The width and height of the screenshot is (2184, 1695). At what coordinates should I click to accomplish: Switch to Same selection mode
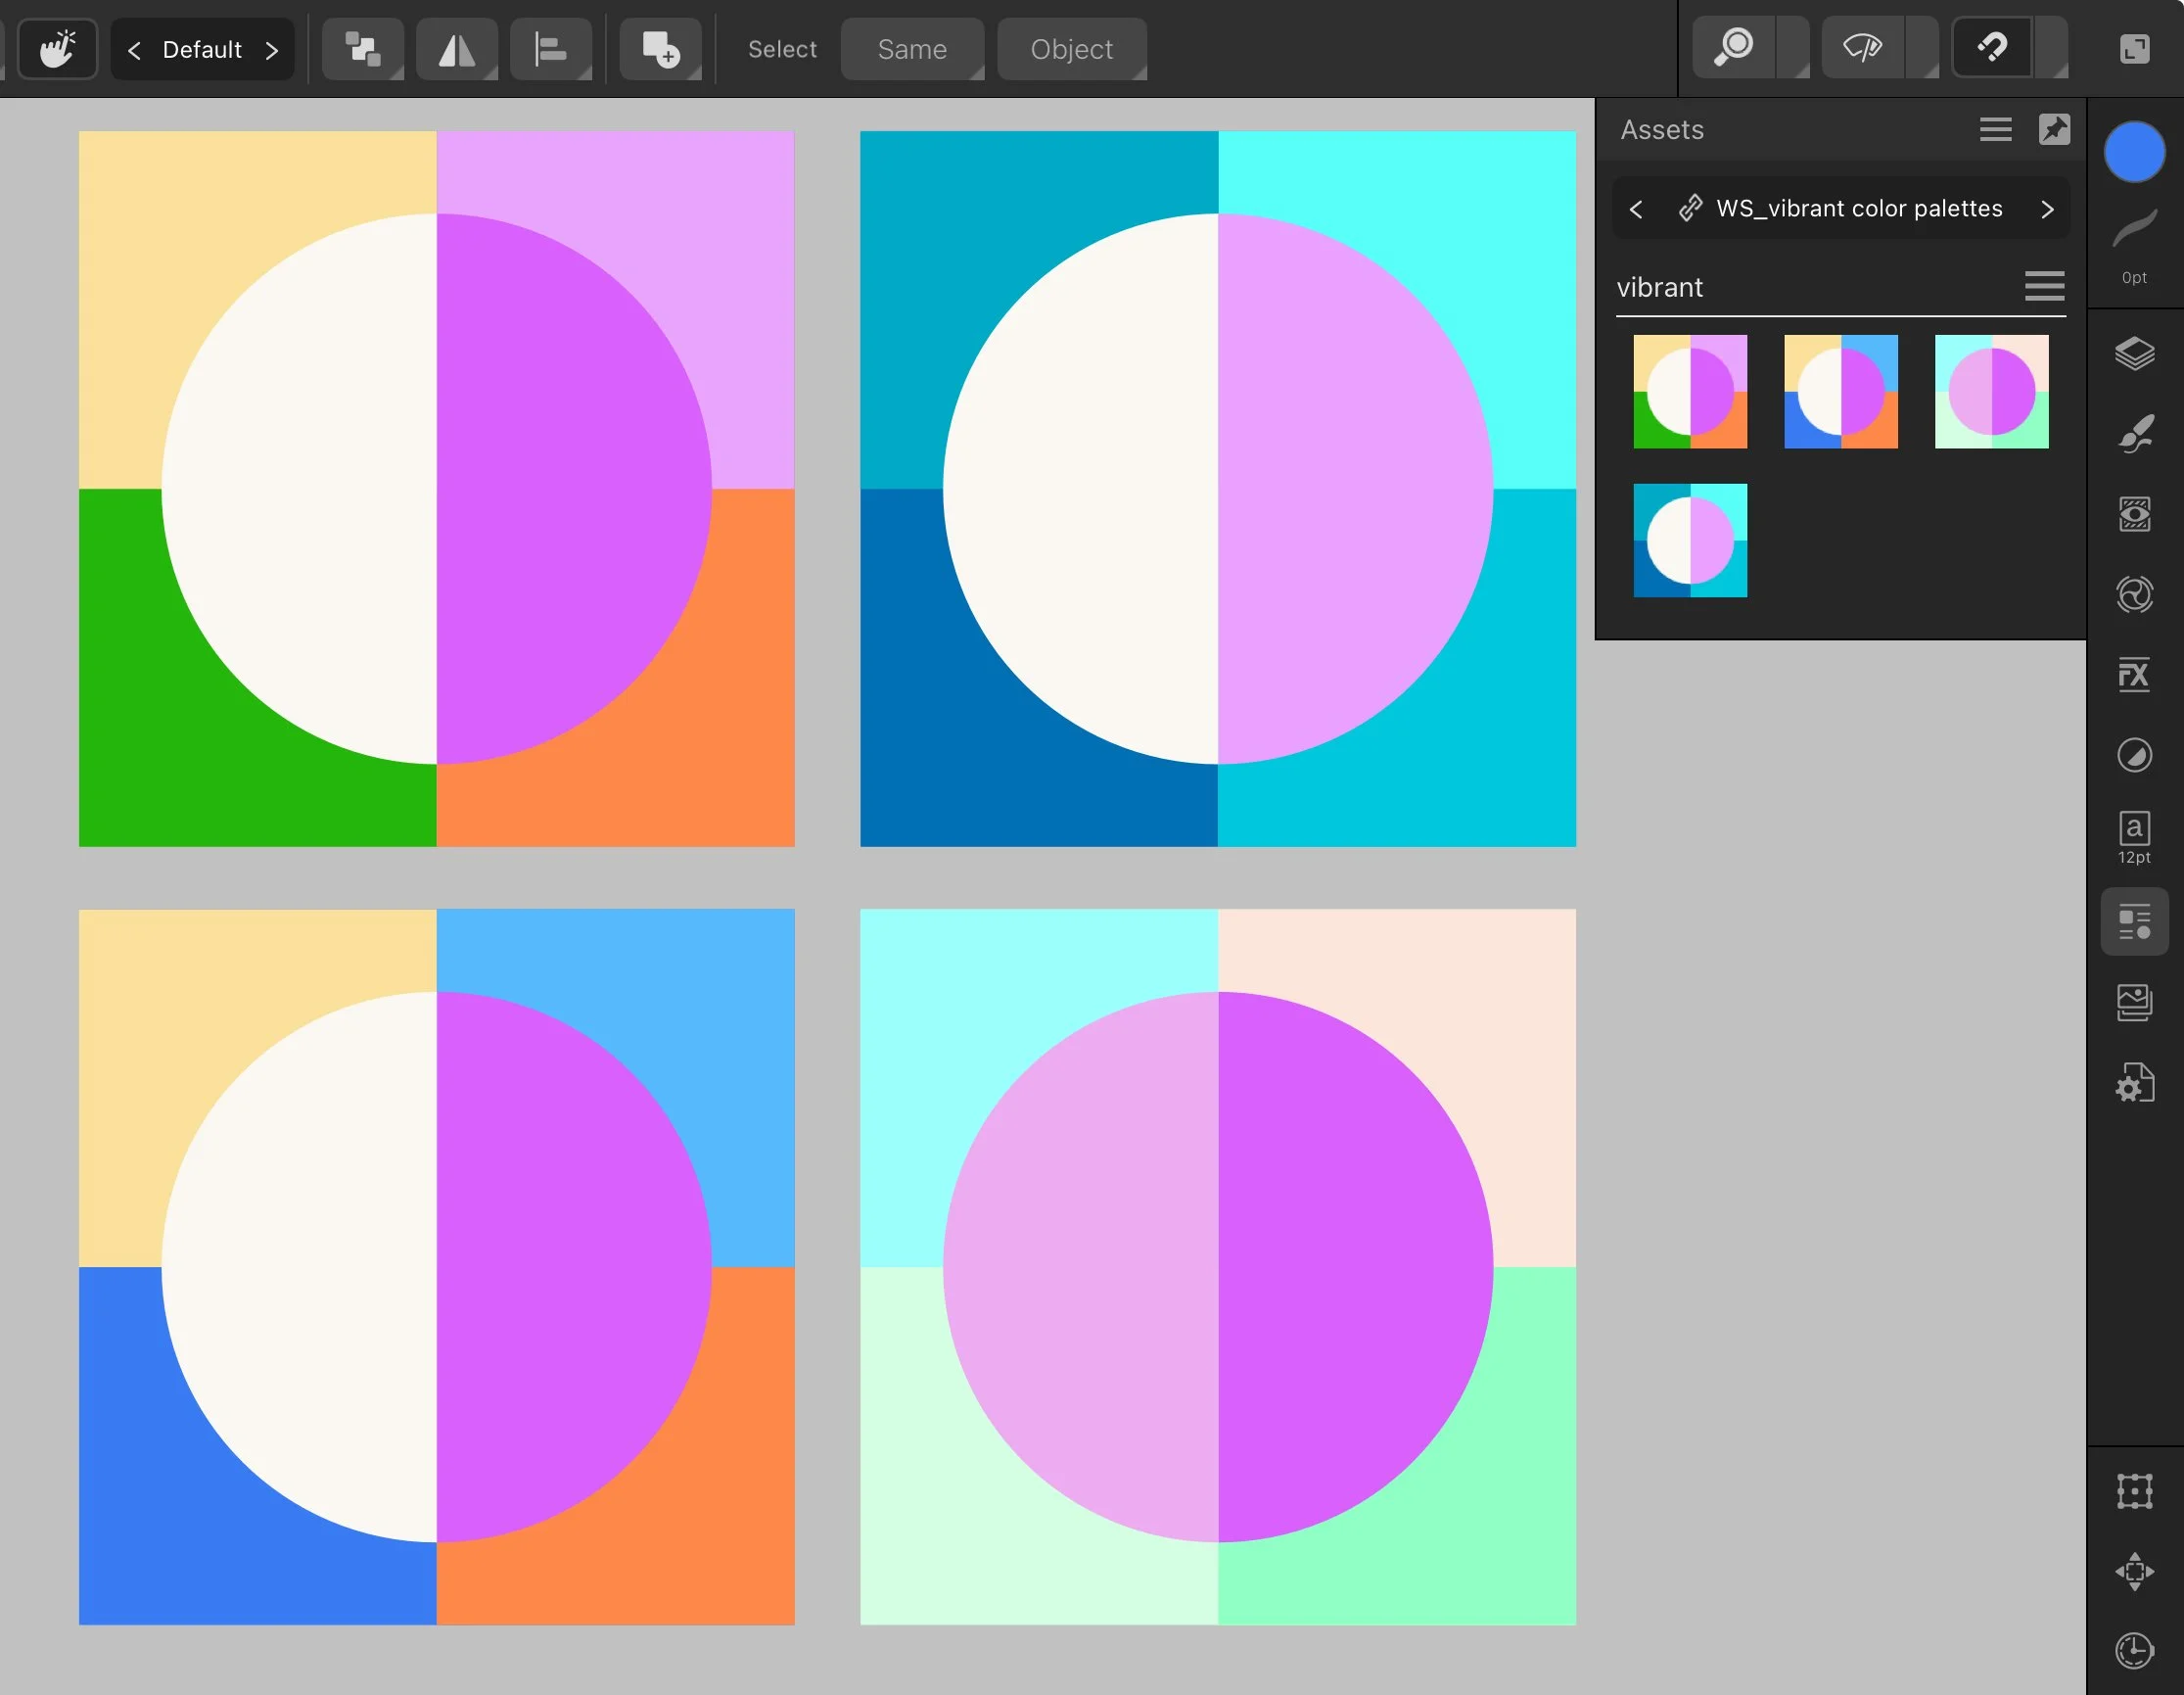point(911,49)
